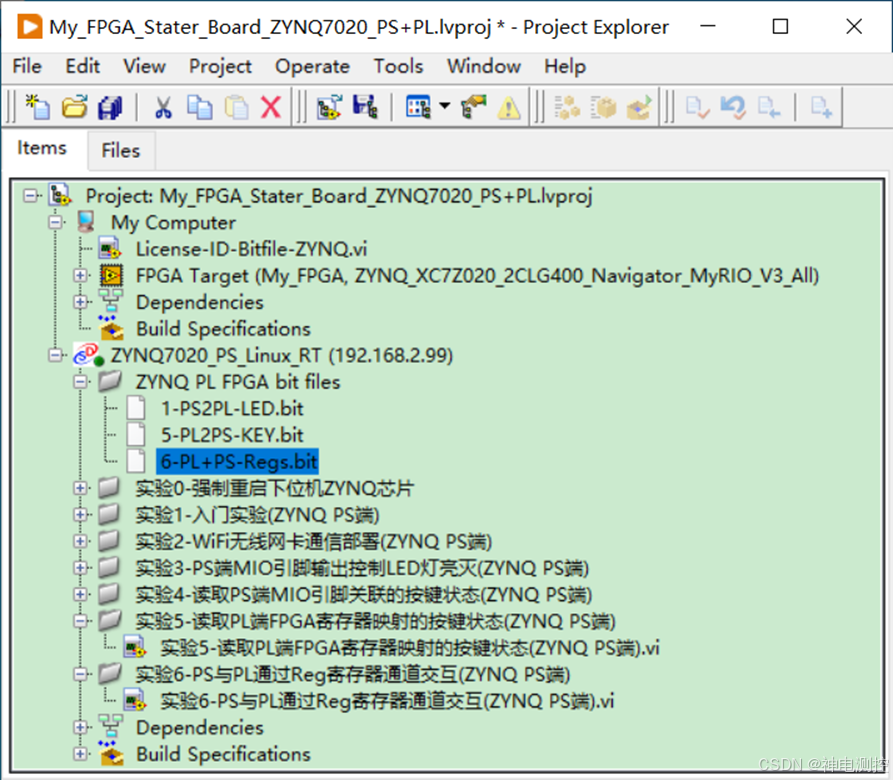
Task: Click the My Computer monitor icon
Action: 87,222
